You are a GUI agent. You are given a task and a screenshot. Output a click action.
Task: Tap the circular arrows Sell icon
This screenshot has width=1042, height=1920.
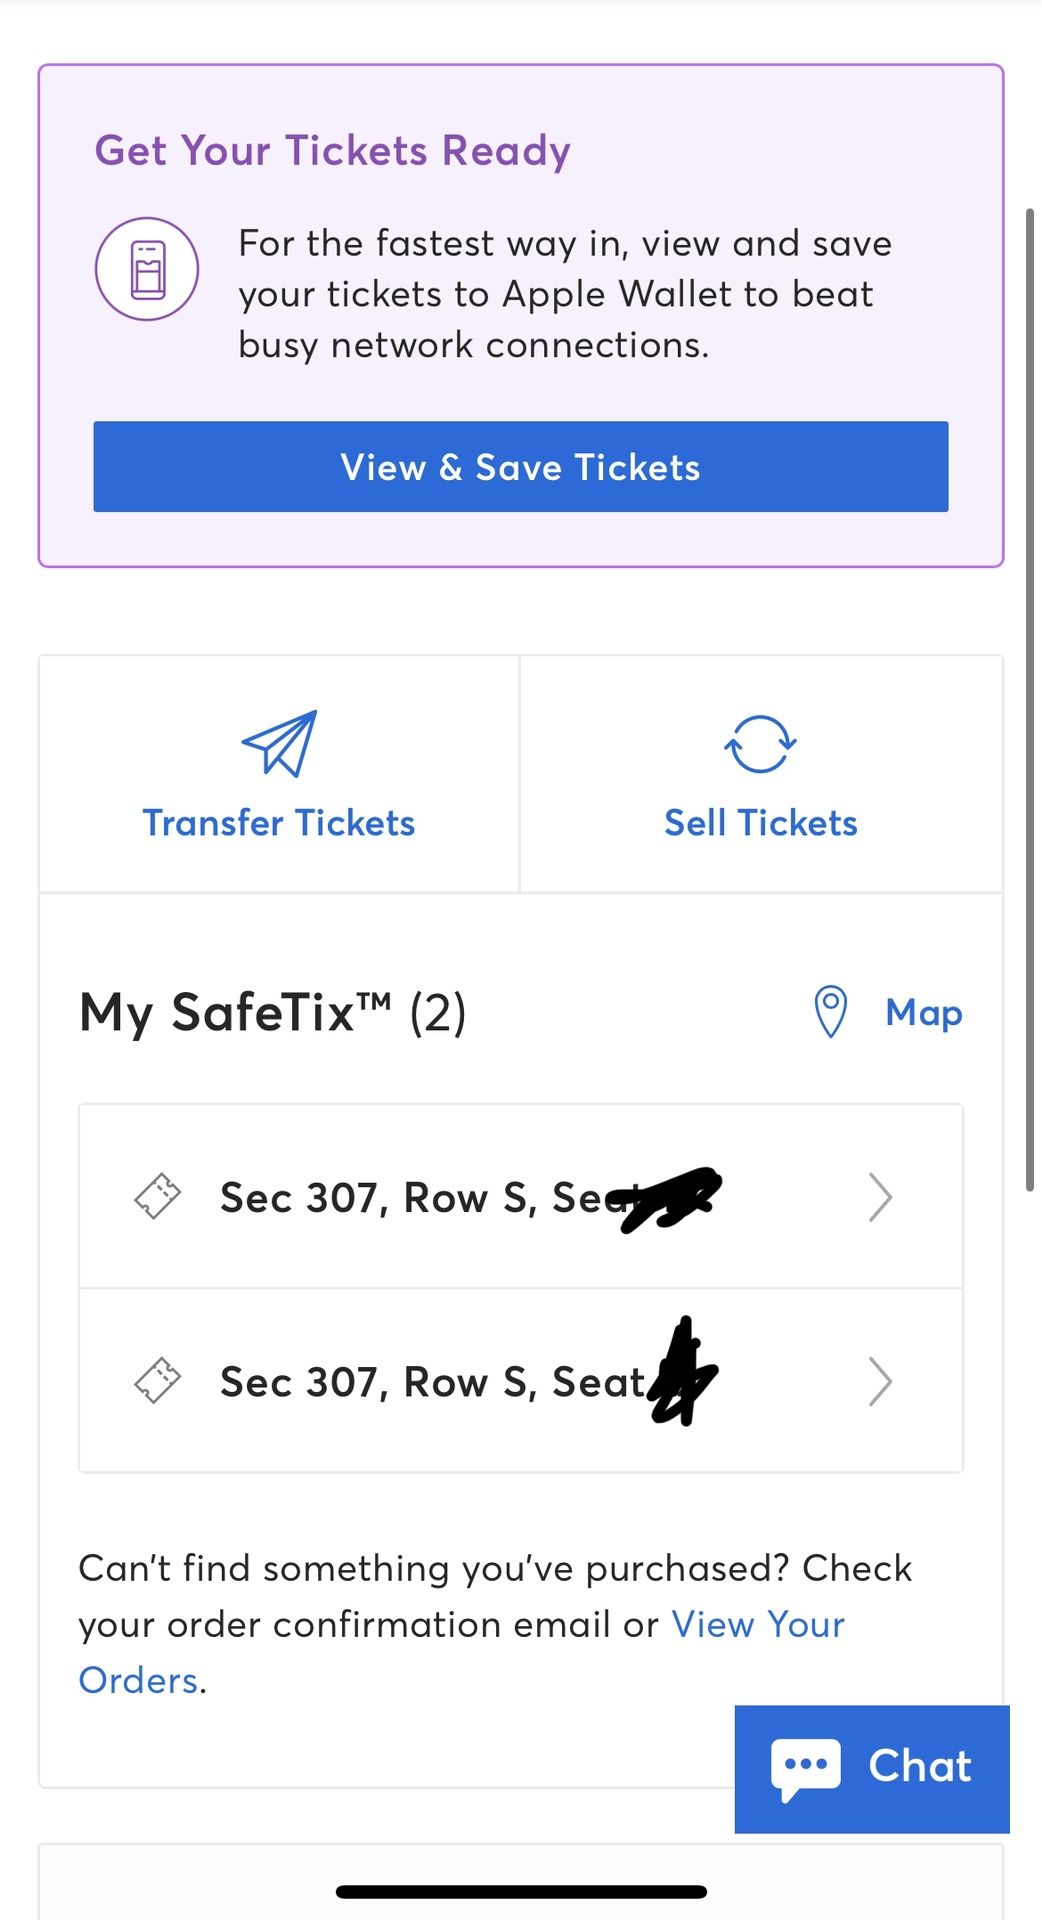(x=760, y=744)
